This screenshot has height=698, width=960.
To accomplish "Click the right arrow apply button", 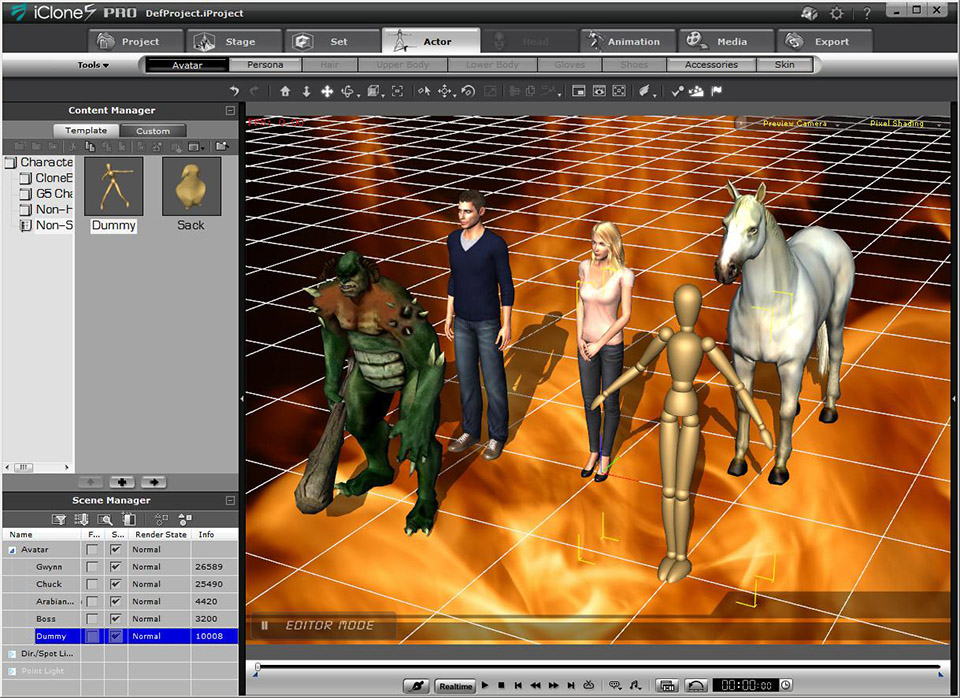I will pos(154,482).
